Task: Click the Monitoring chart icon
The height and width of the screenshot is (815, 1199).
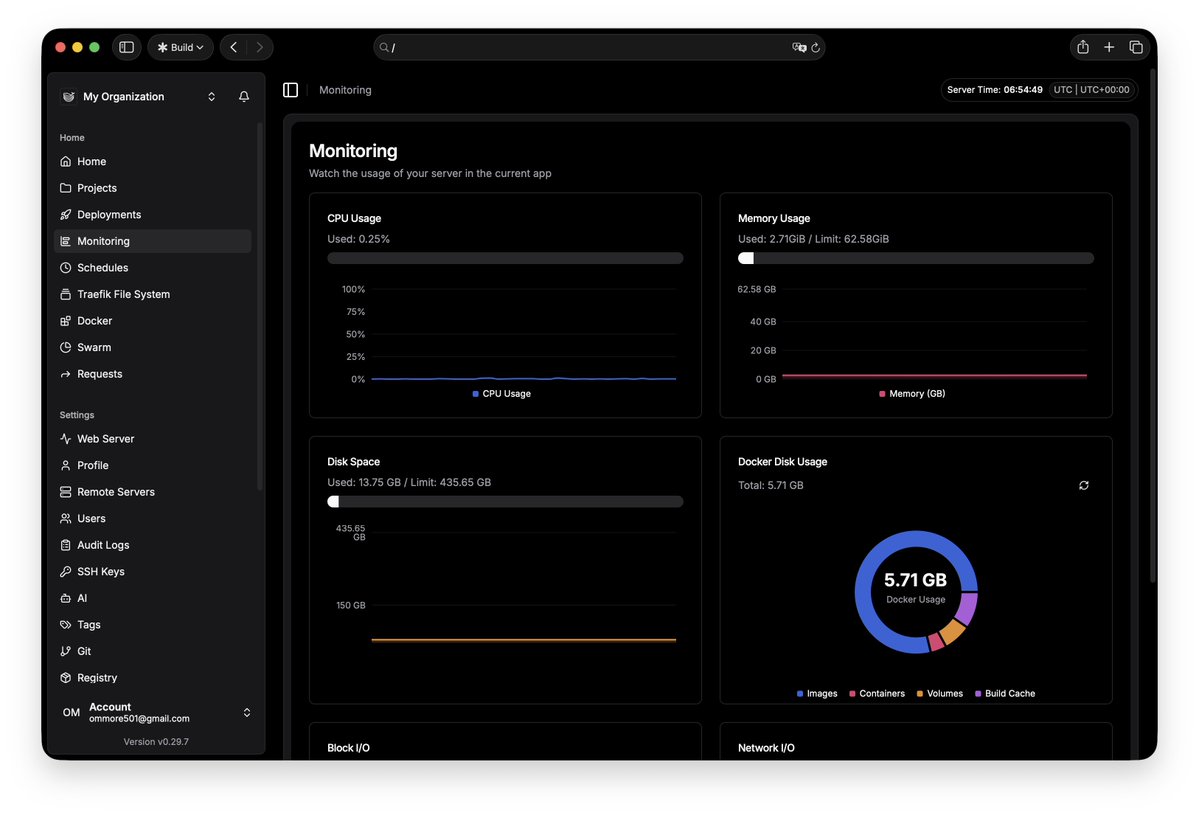Action: point(66,241)
